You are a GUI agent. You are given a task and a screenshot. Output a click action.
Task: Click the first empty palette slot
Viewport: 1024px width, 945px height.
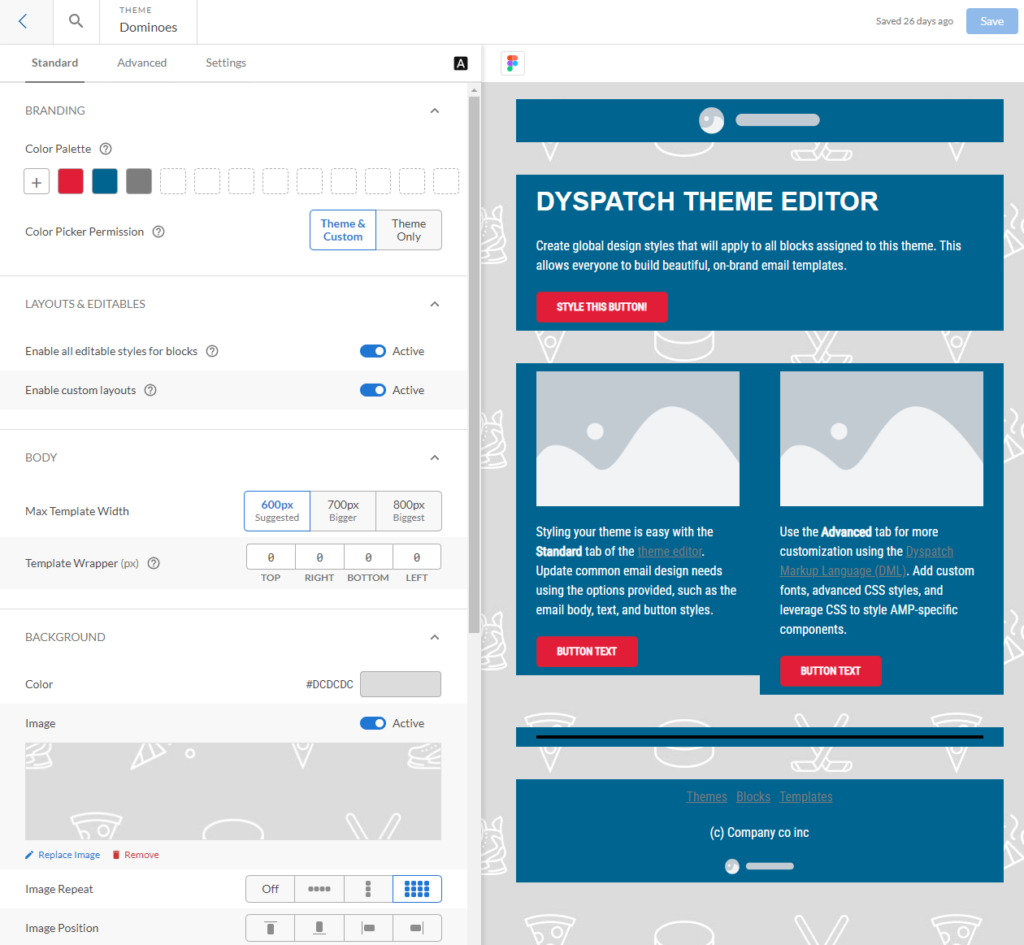tap(173, 182)
